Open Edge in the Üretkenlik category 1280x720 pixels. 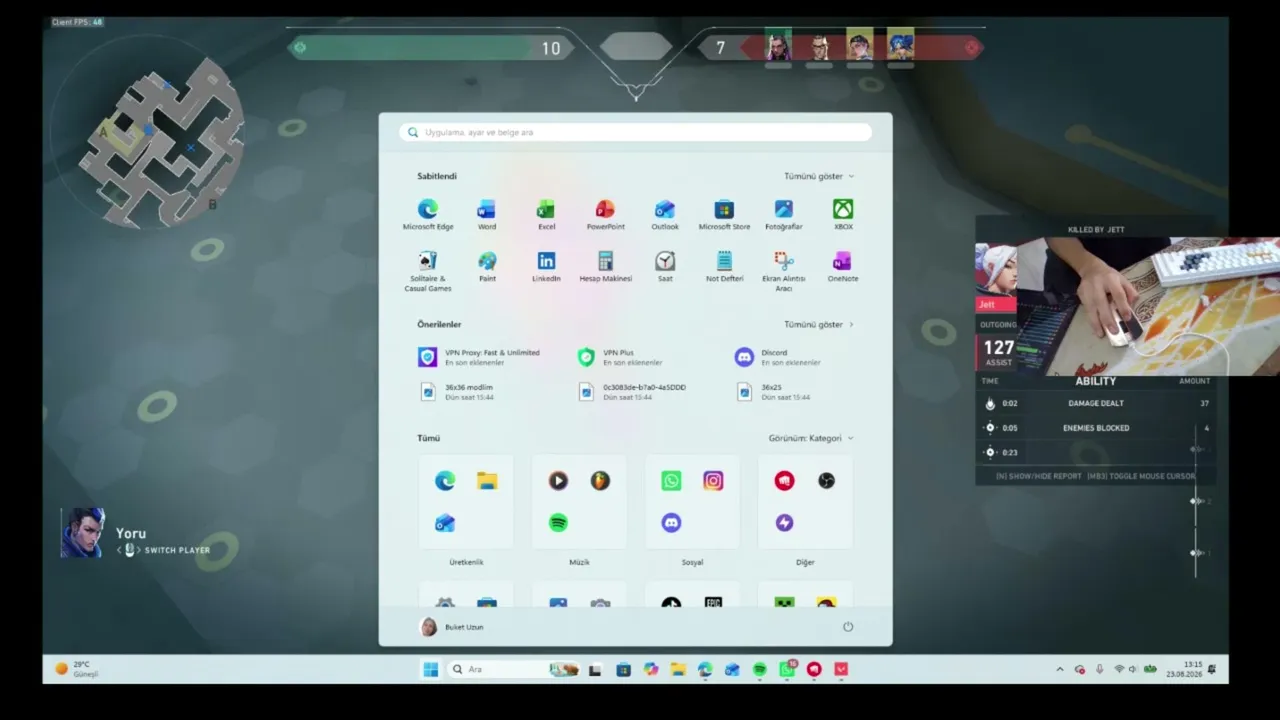(445, 481)
